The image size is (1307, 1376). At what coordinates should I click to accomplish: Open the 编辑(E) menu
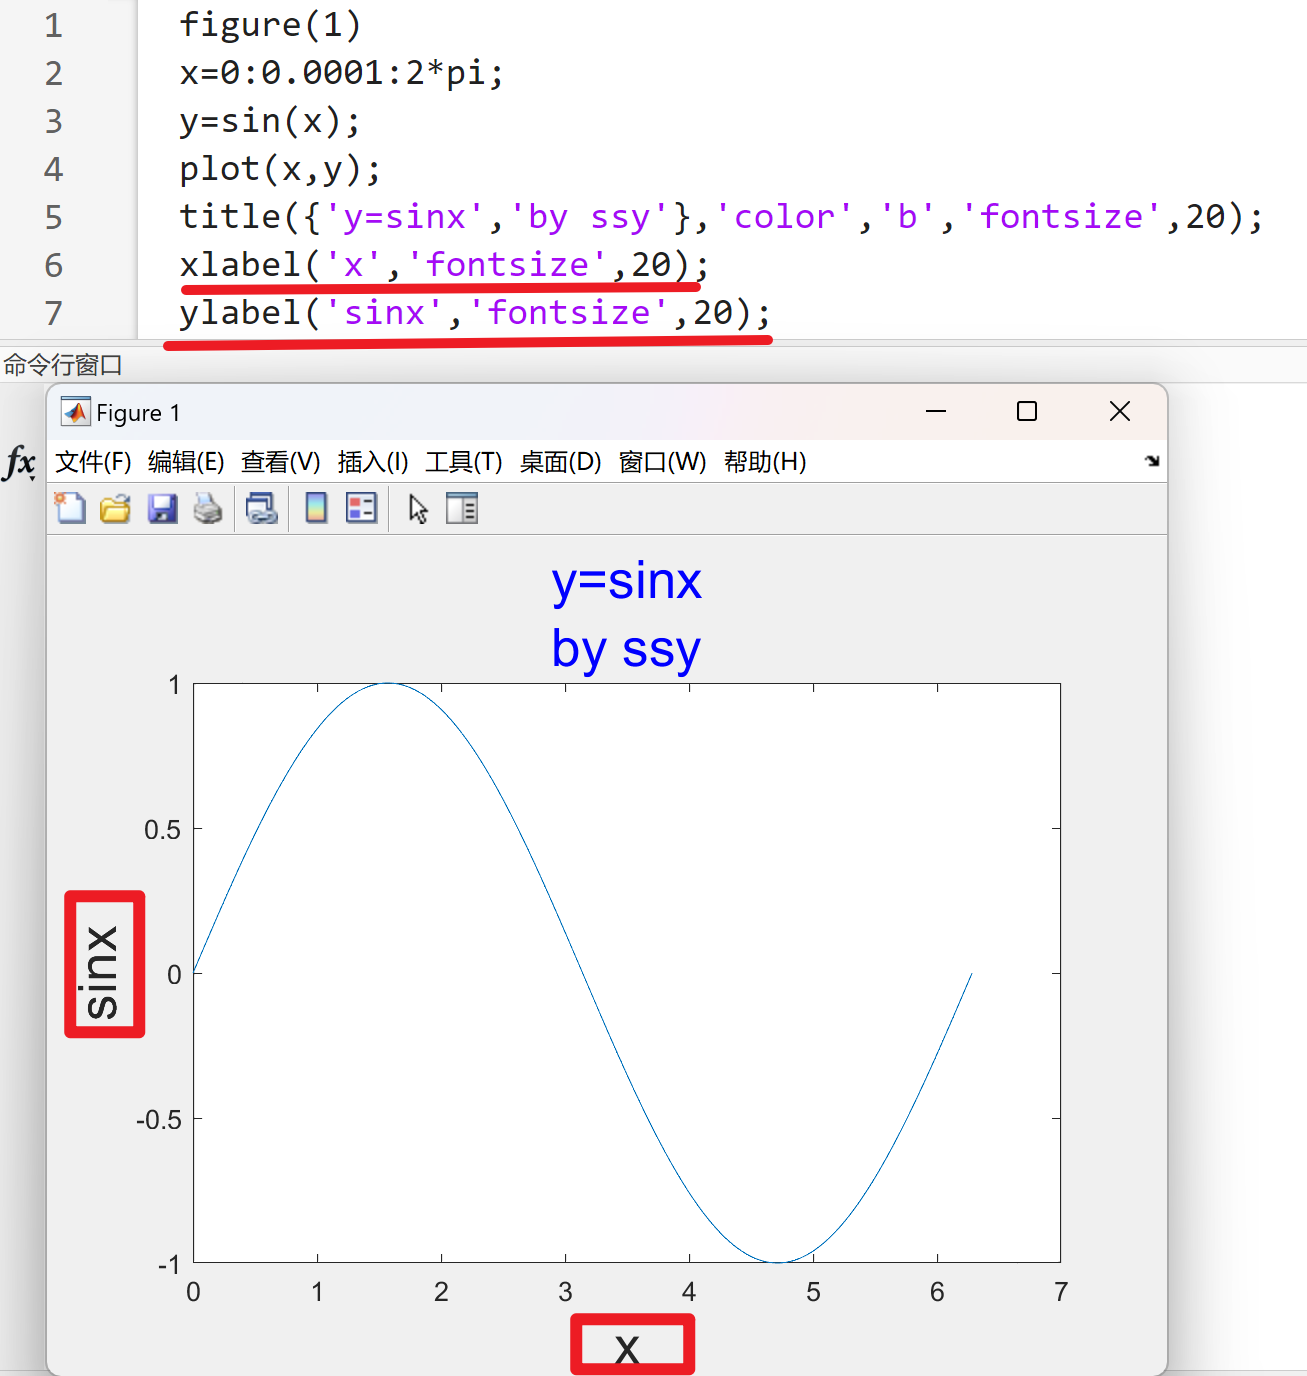186,462
